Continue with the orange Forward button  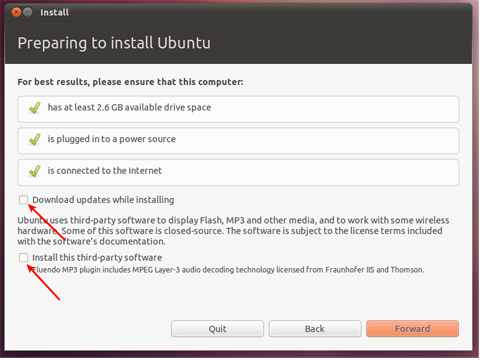[x=412, y=329]
